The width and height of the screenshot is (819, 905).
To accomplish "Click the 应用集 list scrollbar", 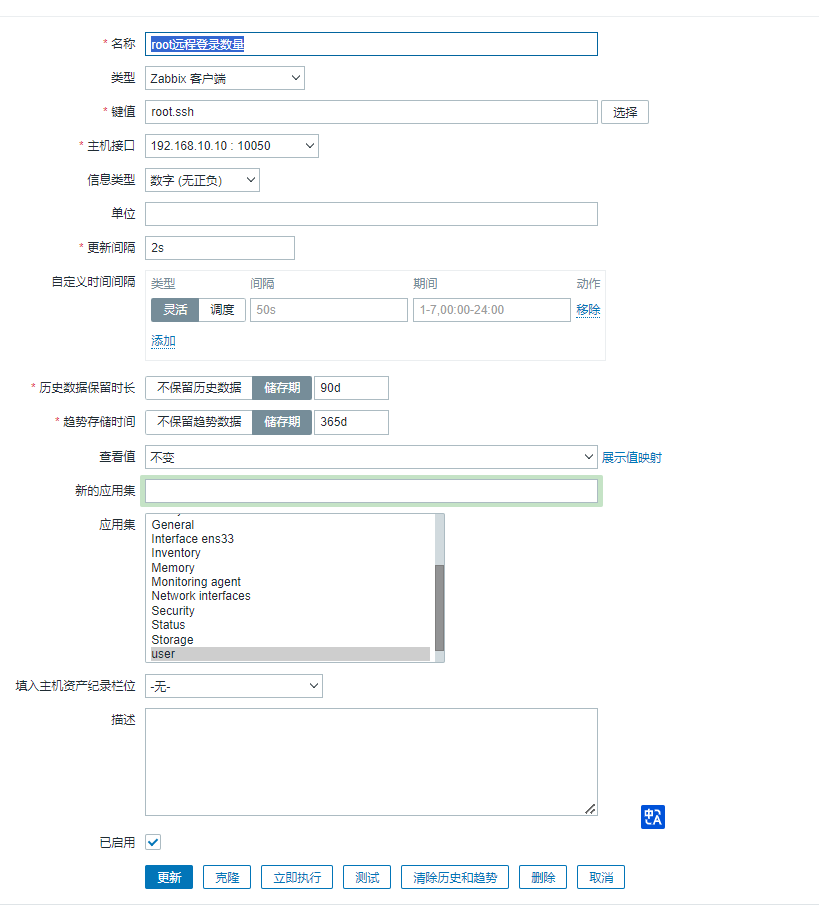I will coord(440,606).
